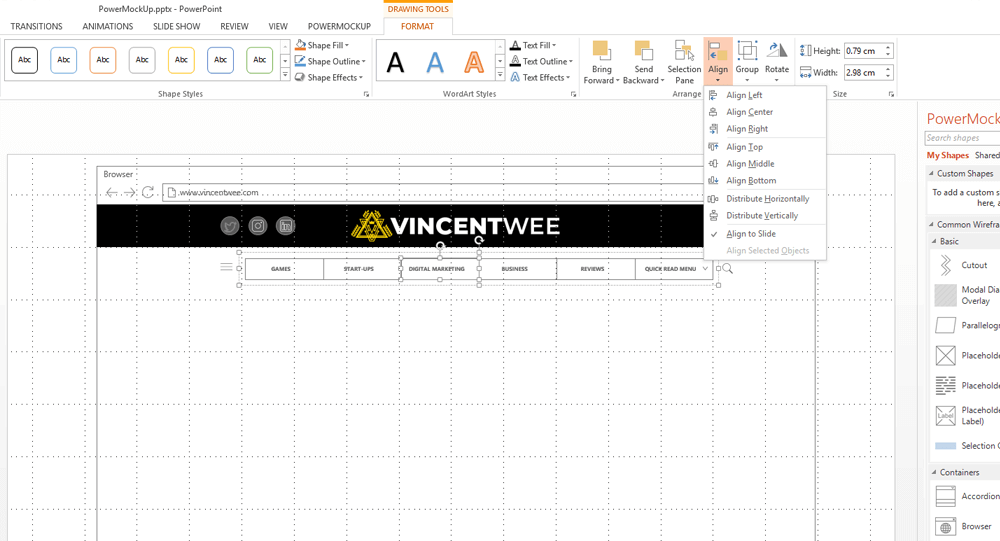
Task: Select the Selection shape in Basic list
Action: tap(945, 446)
